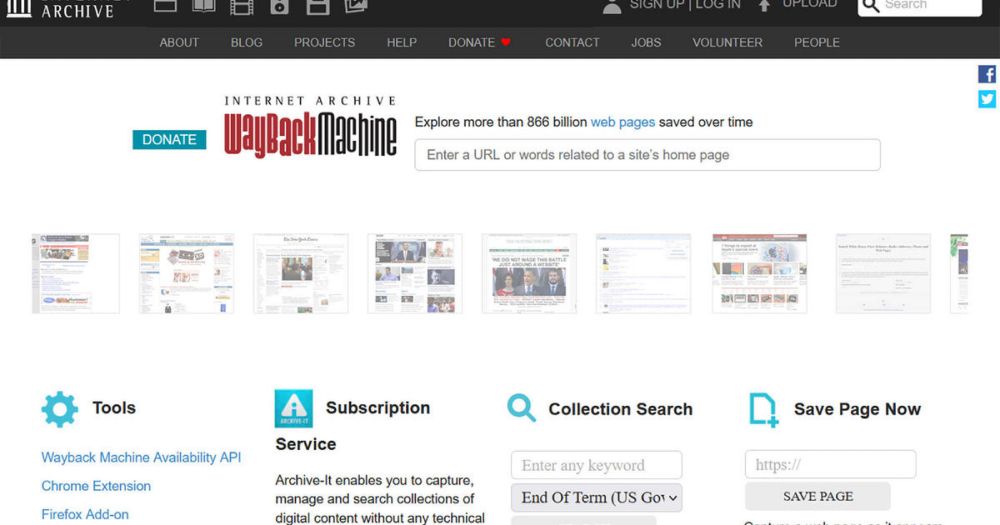Screen dimensions: 1000x525
Task: Open the eighth text document thumbnail
Action: pos(883,274)
